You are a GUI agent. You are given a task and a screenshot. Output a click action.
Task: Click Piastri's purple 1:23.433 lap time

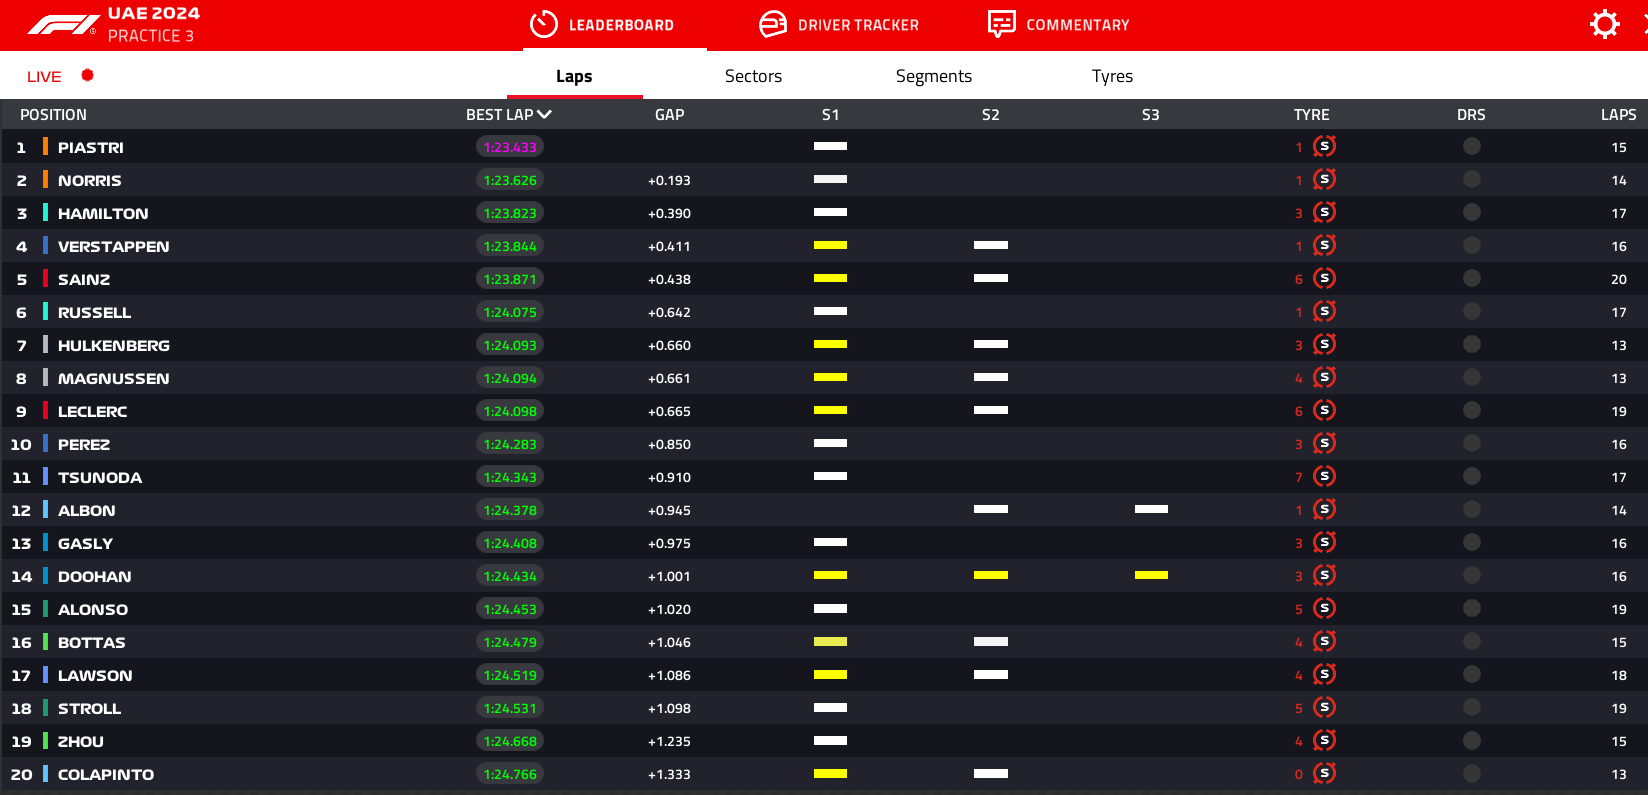pyautogui.click(x=510, y=147)
